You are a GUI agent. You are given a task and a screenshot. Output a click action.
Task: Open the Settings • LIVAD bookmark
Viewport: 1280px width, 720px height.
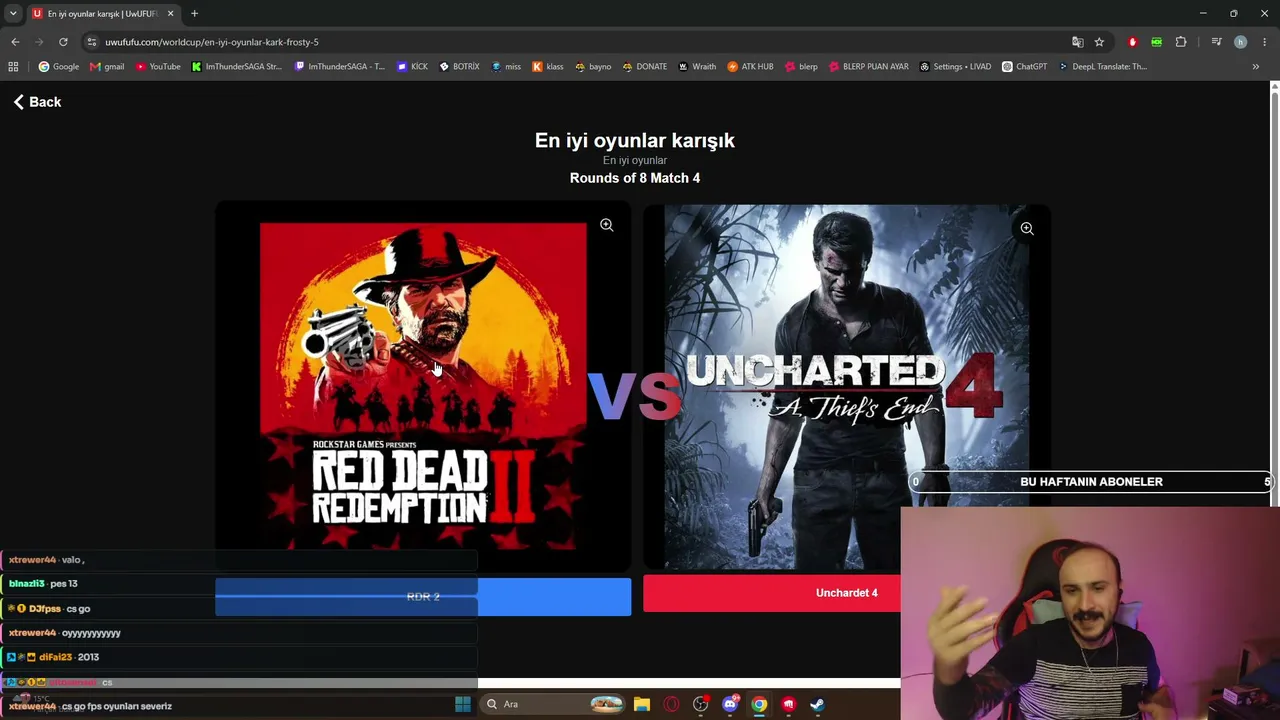955,67
